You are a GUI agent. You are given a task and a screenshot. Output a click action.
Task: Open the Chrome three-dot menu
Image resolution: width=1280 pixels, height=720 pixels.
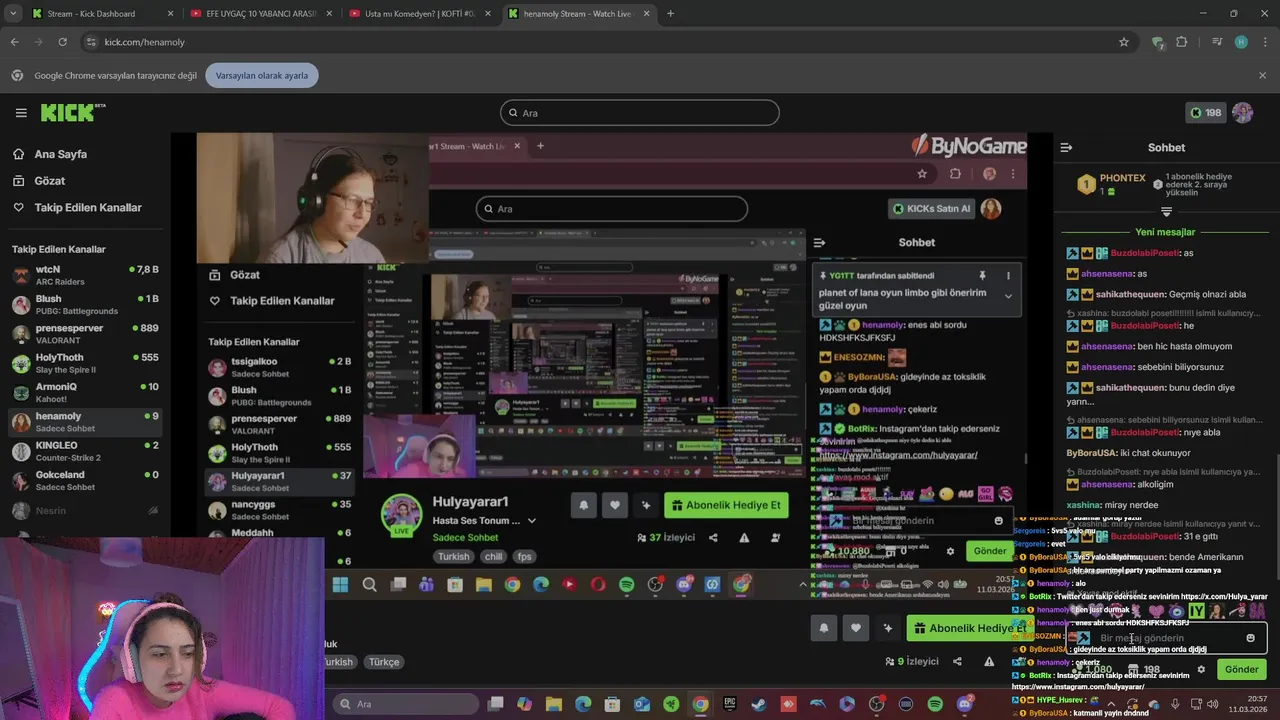pyautogui.click(x=1265, y=42)
